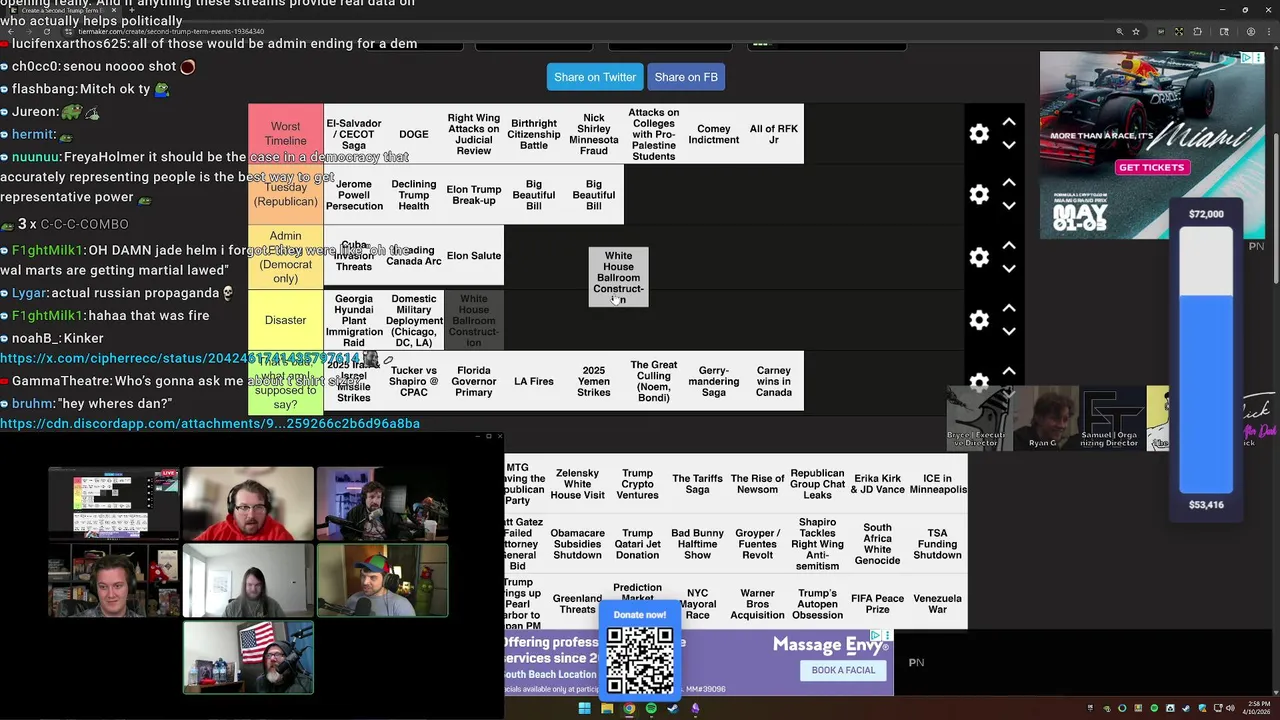Open Chrome from taskbar
Image resolution: width=1280 pixels, height=720 pixels.
[629, 709]
